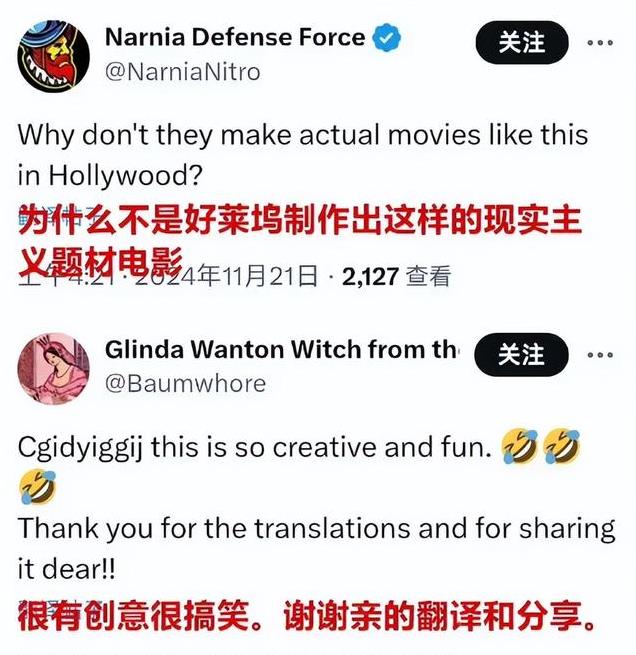Open more options for NarniaNitro tweet
The height and width of the screenshot is (655, 636).
600,43
